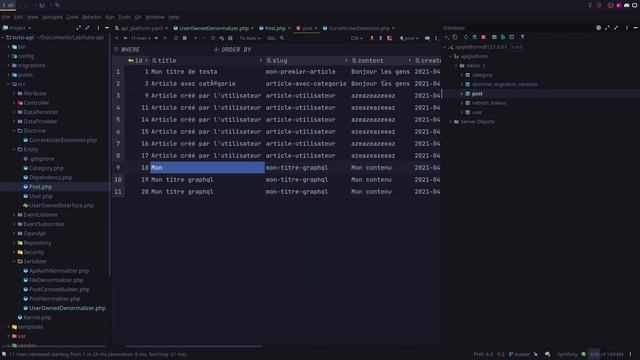Open the File menu
Screen dimensions: 640x360
pyautogui.click(x=6, y=17)
